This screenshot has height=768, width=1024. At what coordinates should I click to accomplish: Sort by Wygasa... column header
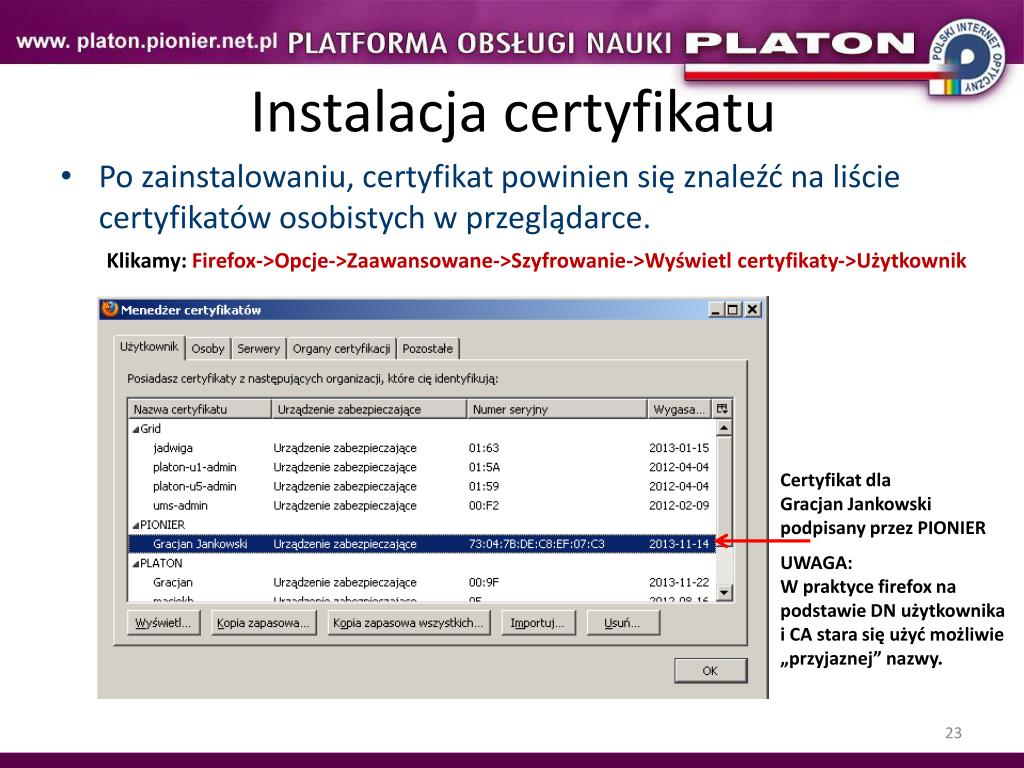point(680,409)
